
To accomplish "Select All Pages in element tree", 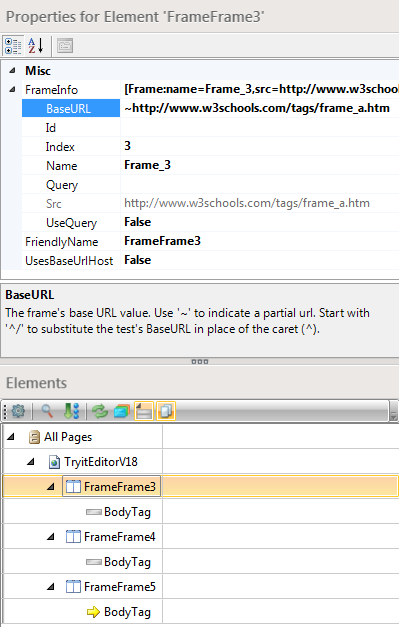I will click(68, 437).
